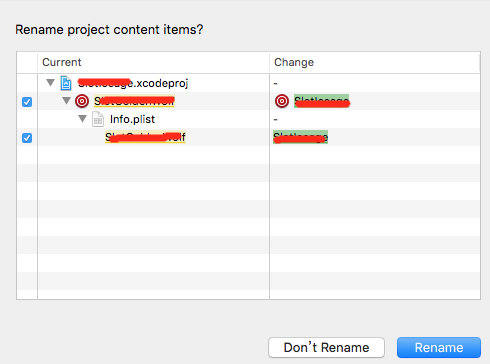Click the blue xcodeproj file icon
Screen dimensions: 490x364
pos(66,83)
